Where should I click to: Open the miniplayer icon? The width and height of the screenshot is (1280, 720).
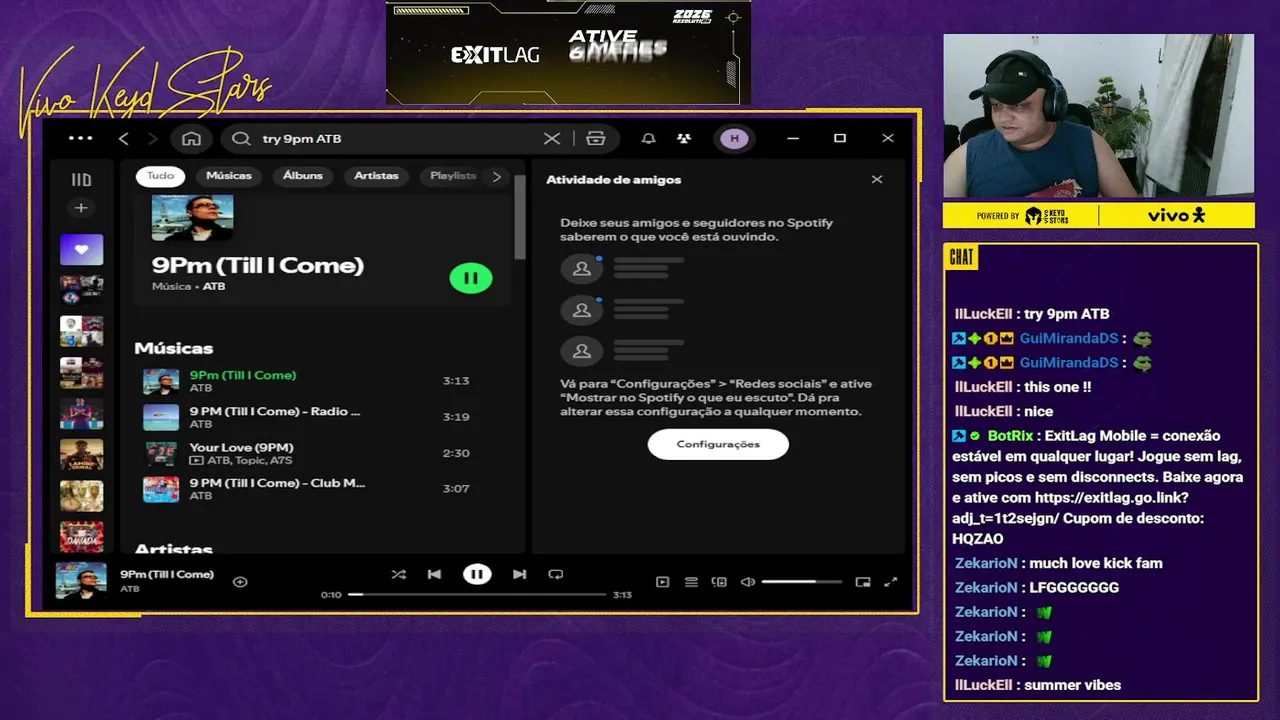pyautogui.click(x=863, y=582)
